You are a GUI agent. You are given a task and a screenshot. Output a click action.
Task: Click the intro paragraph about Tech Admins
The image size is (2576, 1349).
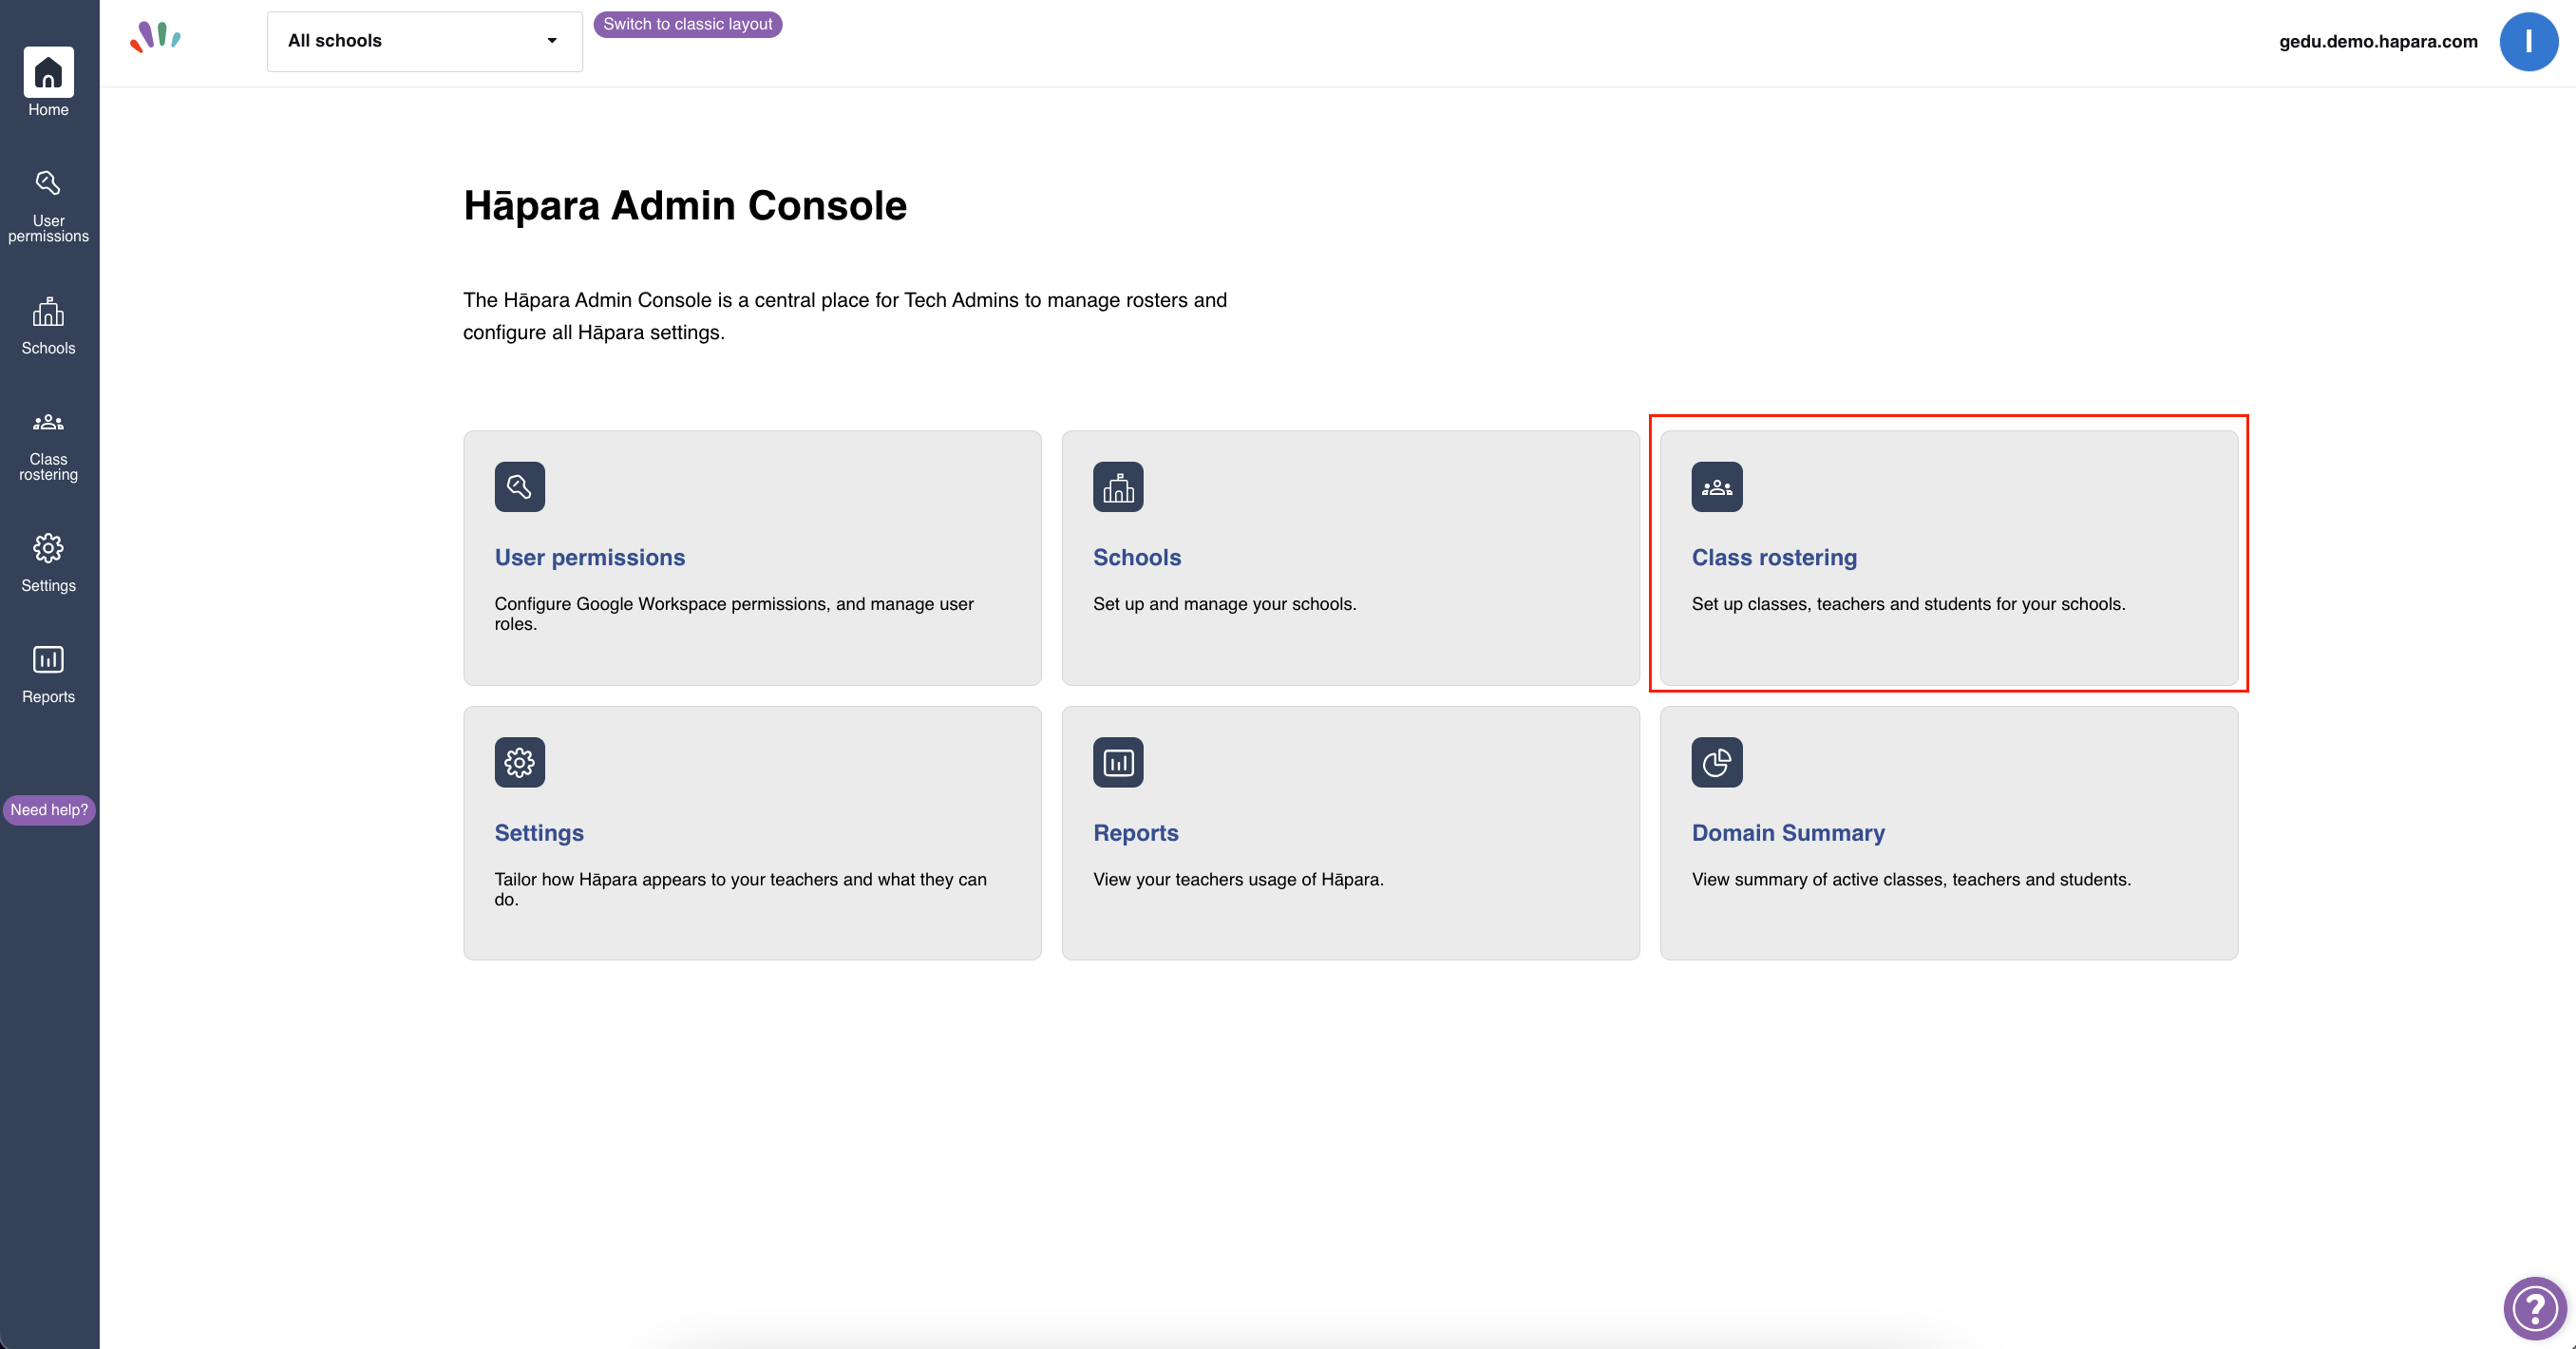845,316
